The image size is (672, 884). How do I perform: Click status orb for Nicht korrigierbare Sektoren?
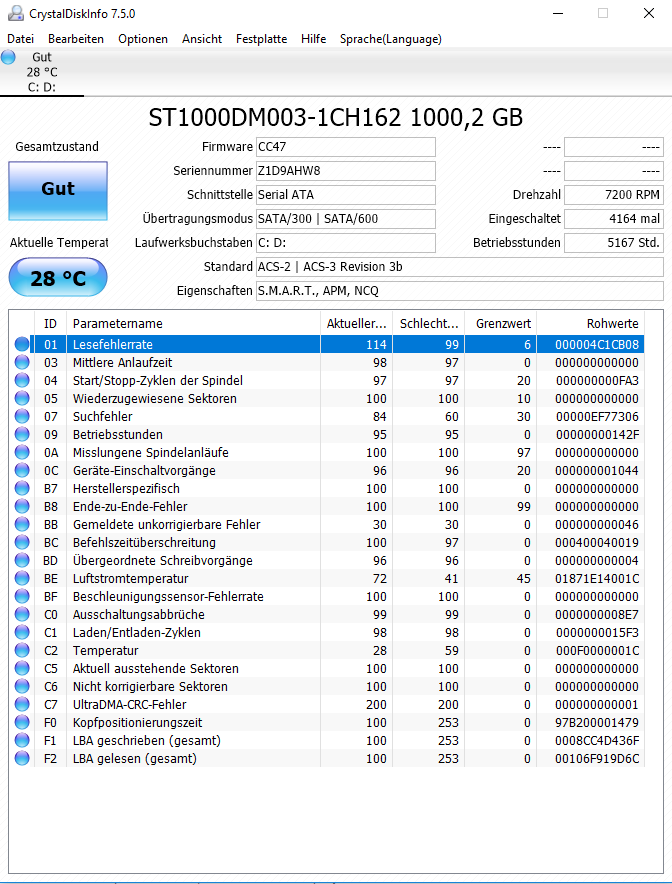[x=22, y=686]
